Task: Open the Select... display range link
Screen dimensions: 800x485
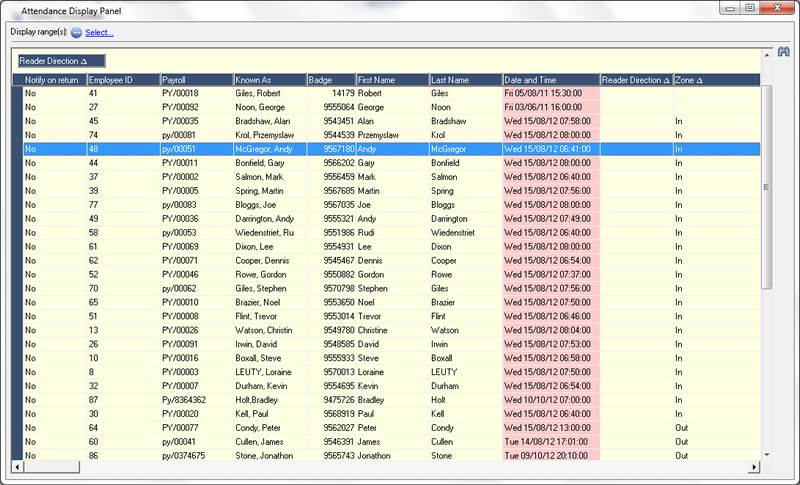Action: (x=99, y=33)
